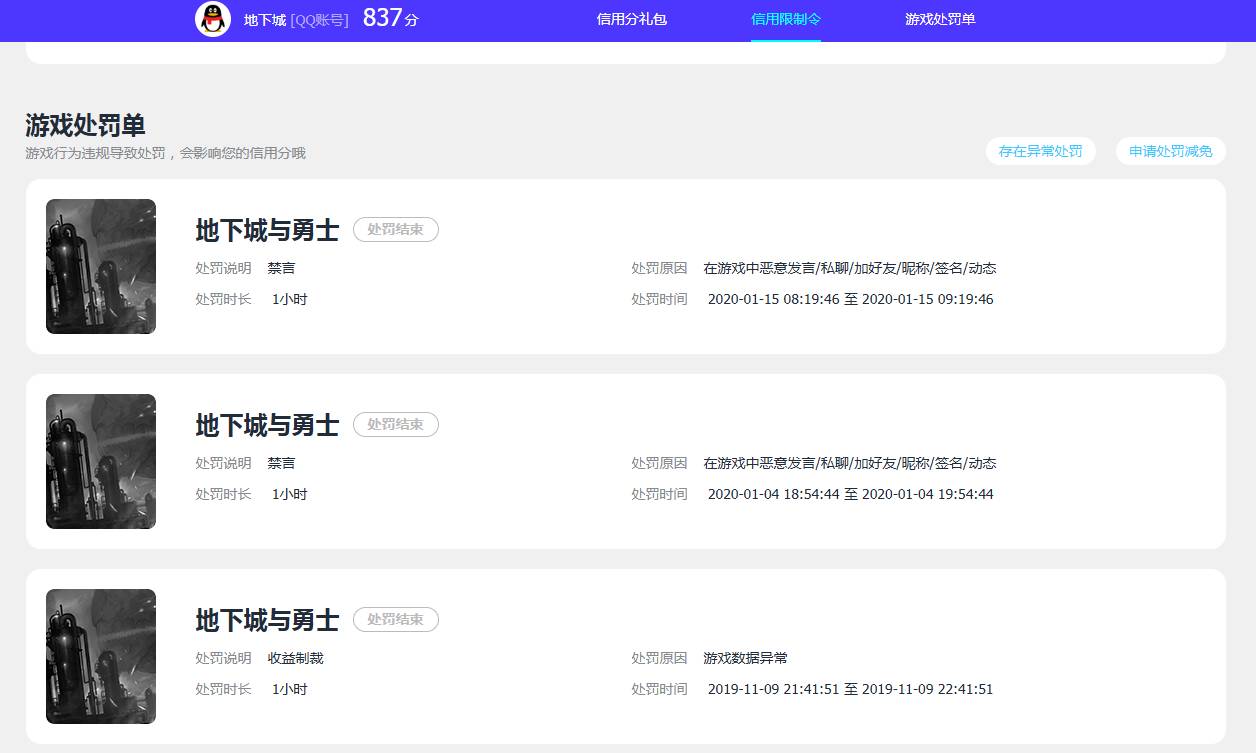Click 处罚结束 badge on the 2020-01-04 record
This screenshot has height=753, width=1256.
pyautogui.click(x=396, y=425)
